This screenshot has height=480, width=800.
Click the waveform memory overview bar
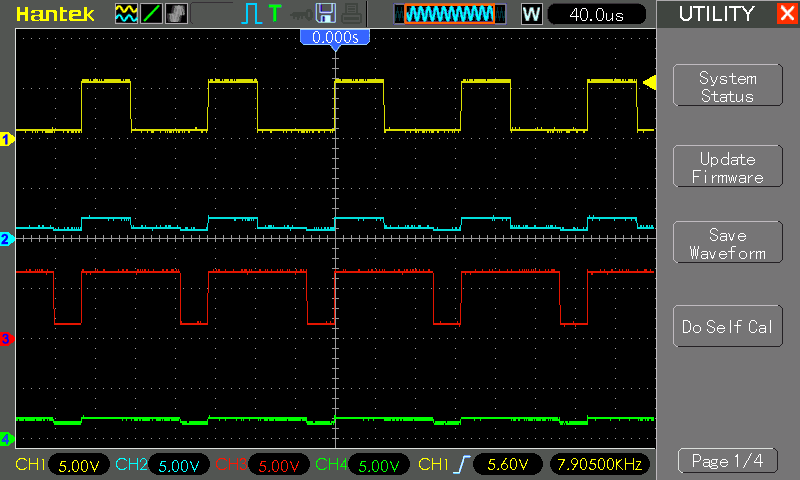[x=450, y=14]
